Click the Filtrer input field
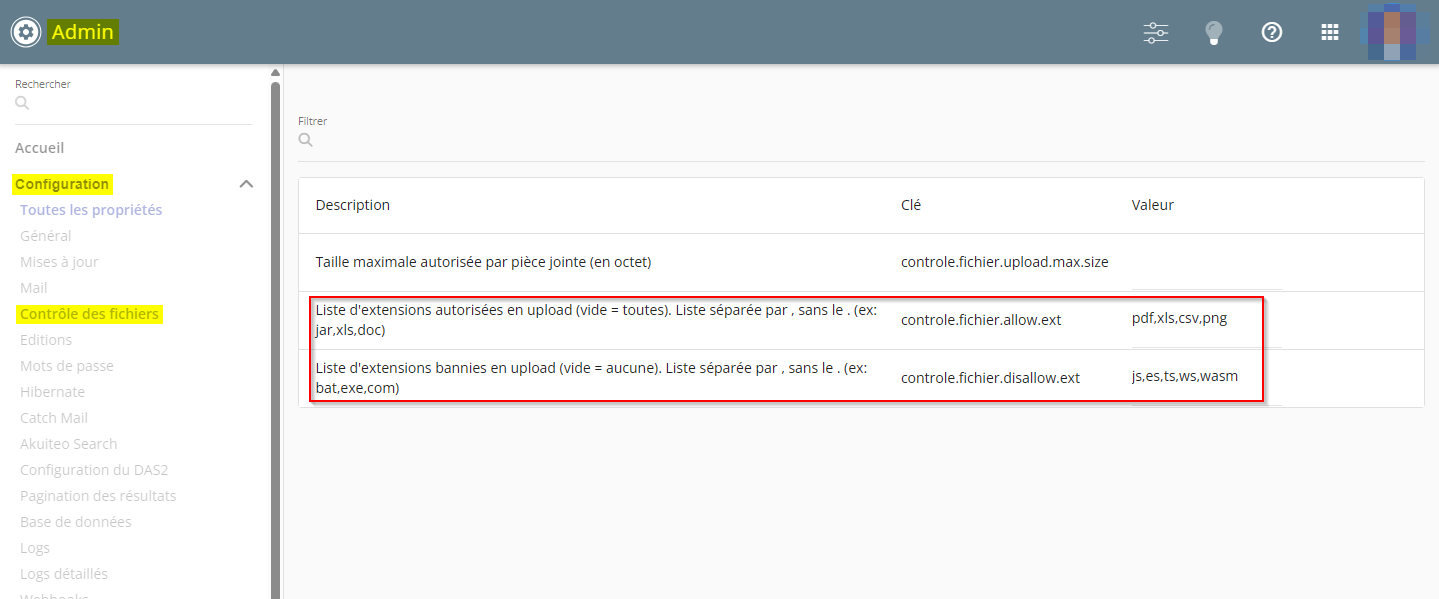This screenshot has width=1439, height=599. [860, 141]
